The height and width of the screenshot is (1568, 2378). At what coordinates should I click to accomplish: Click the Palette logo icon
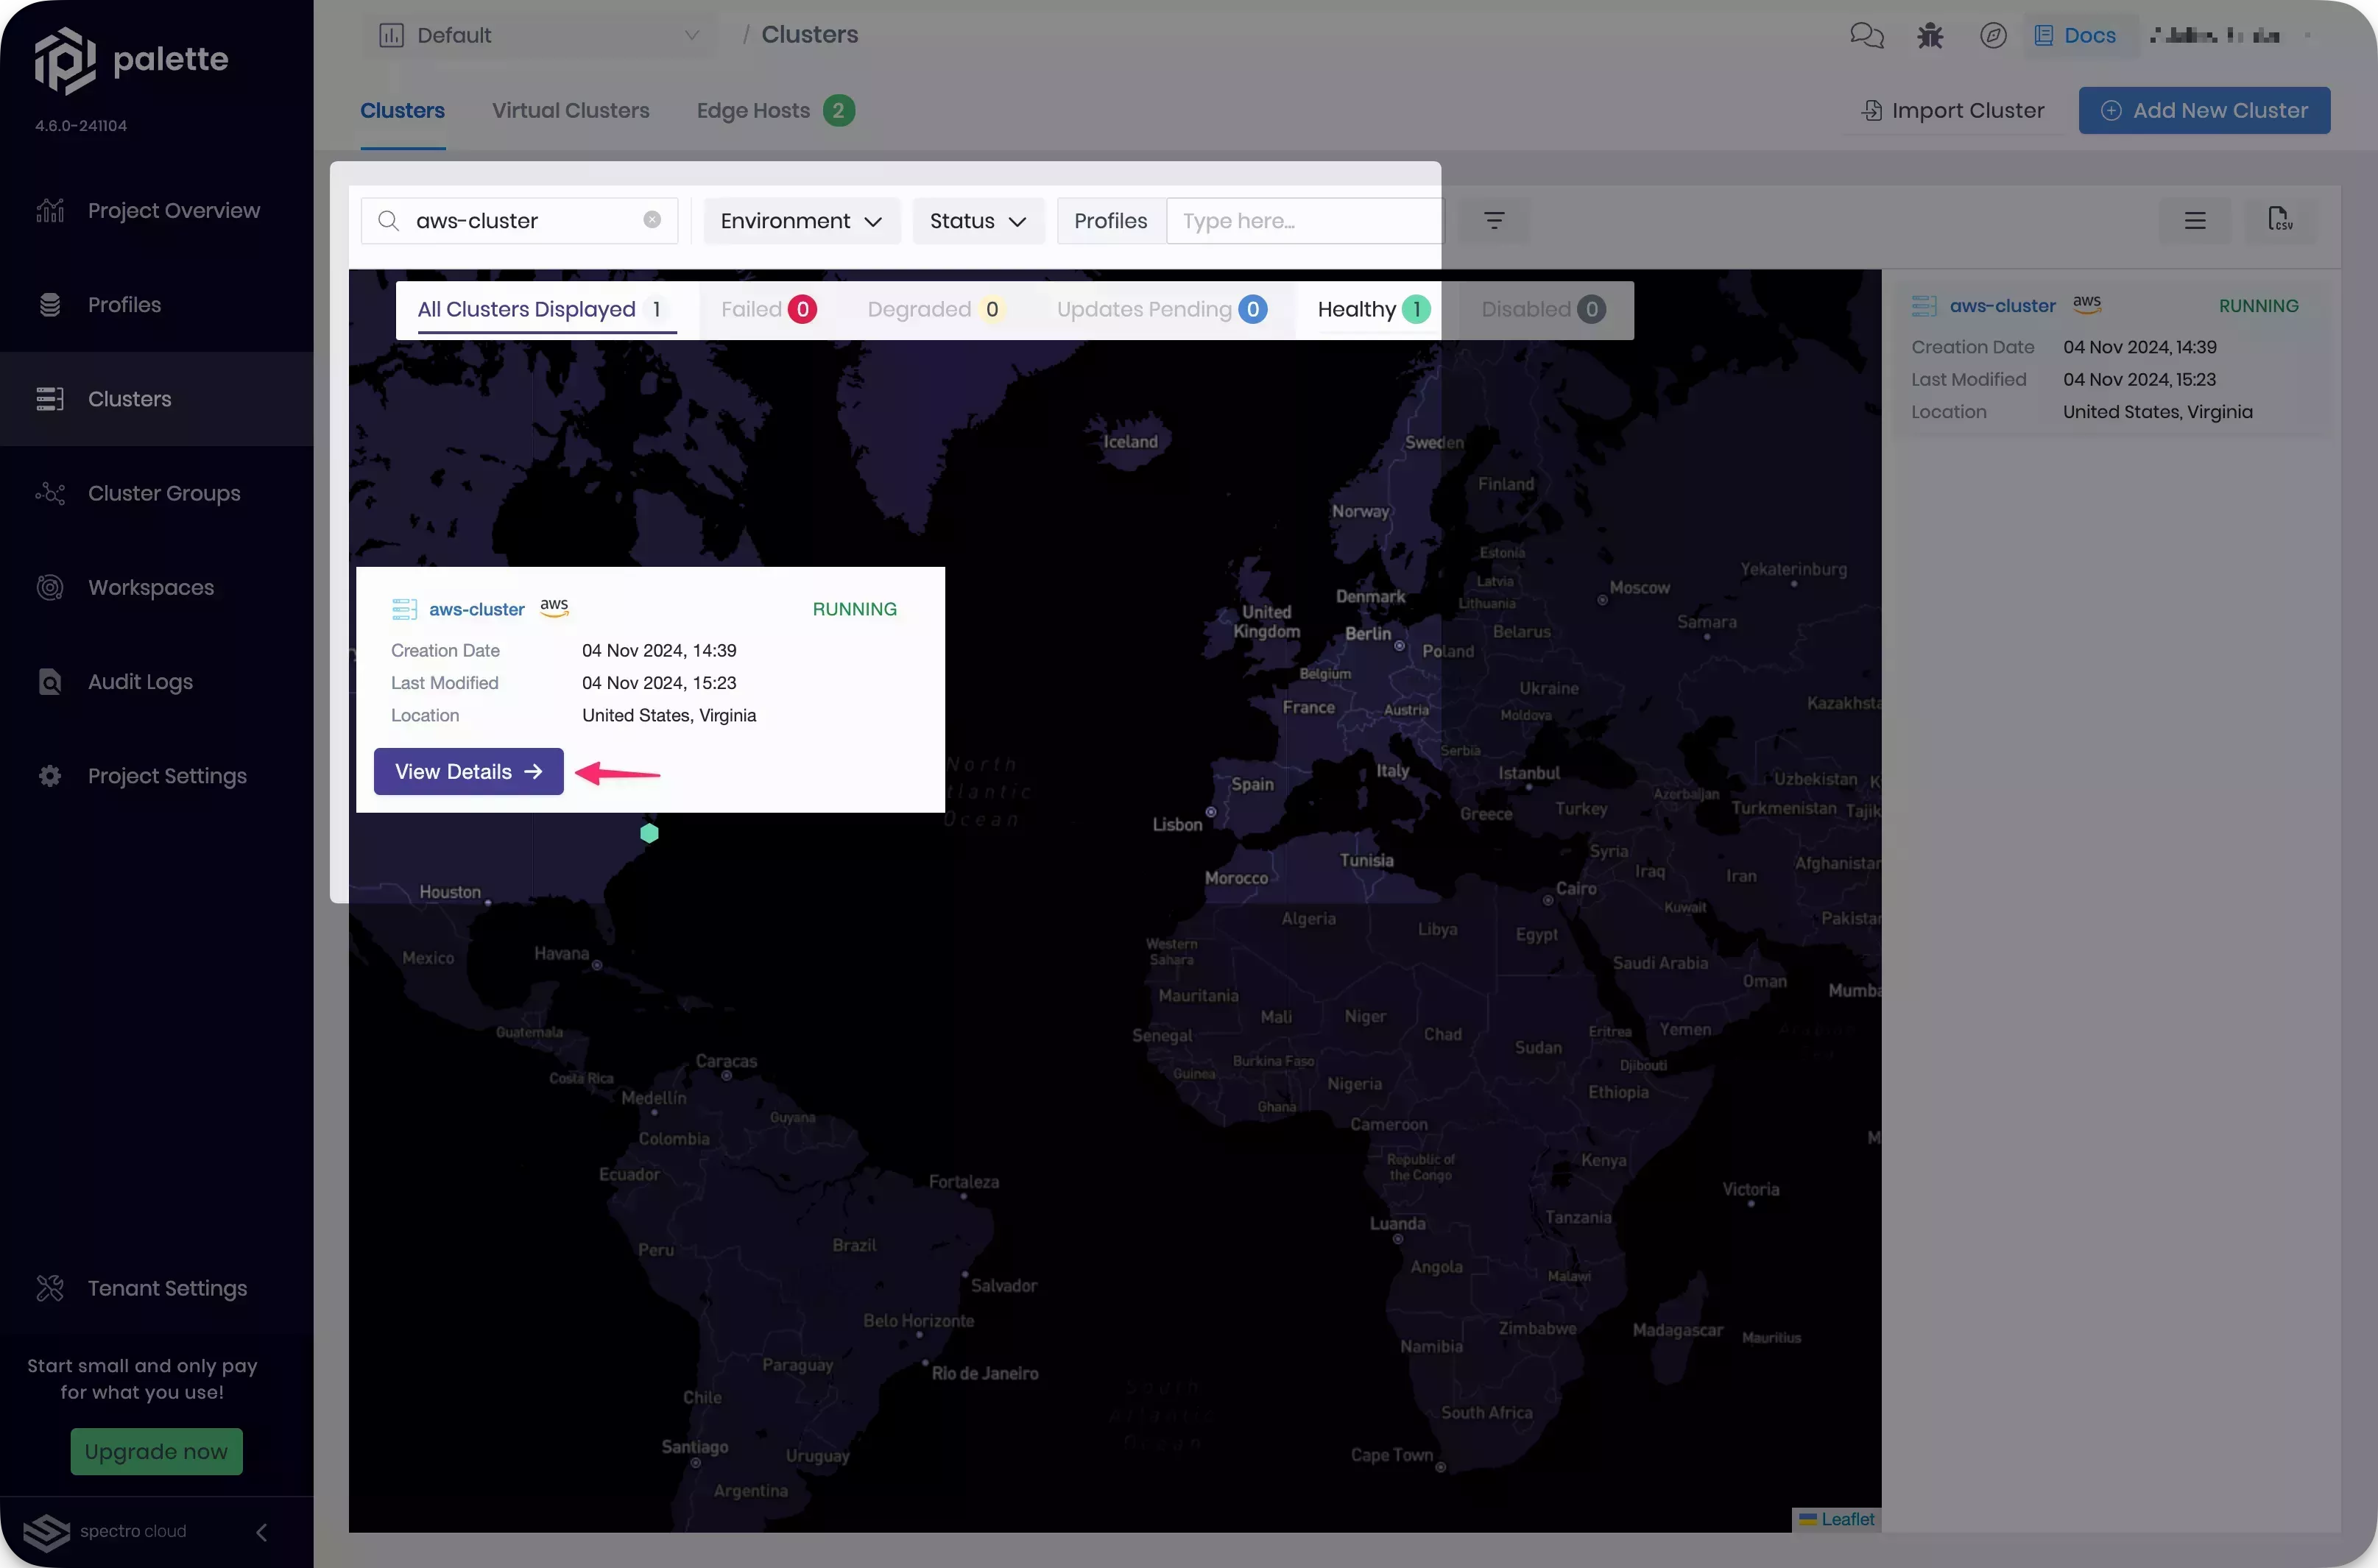(65, 60)
